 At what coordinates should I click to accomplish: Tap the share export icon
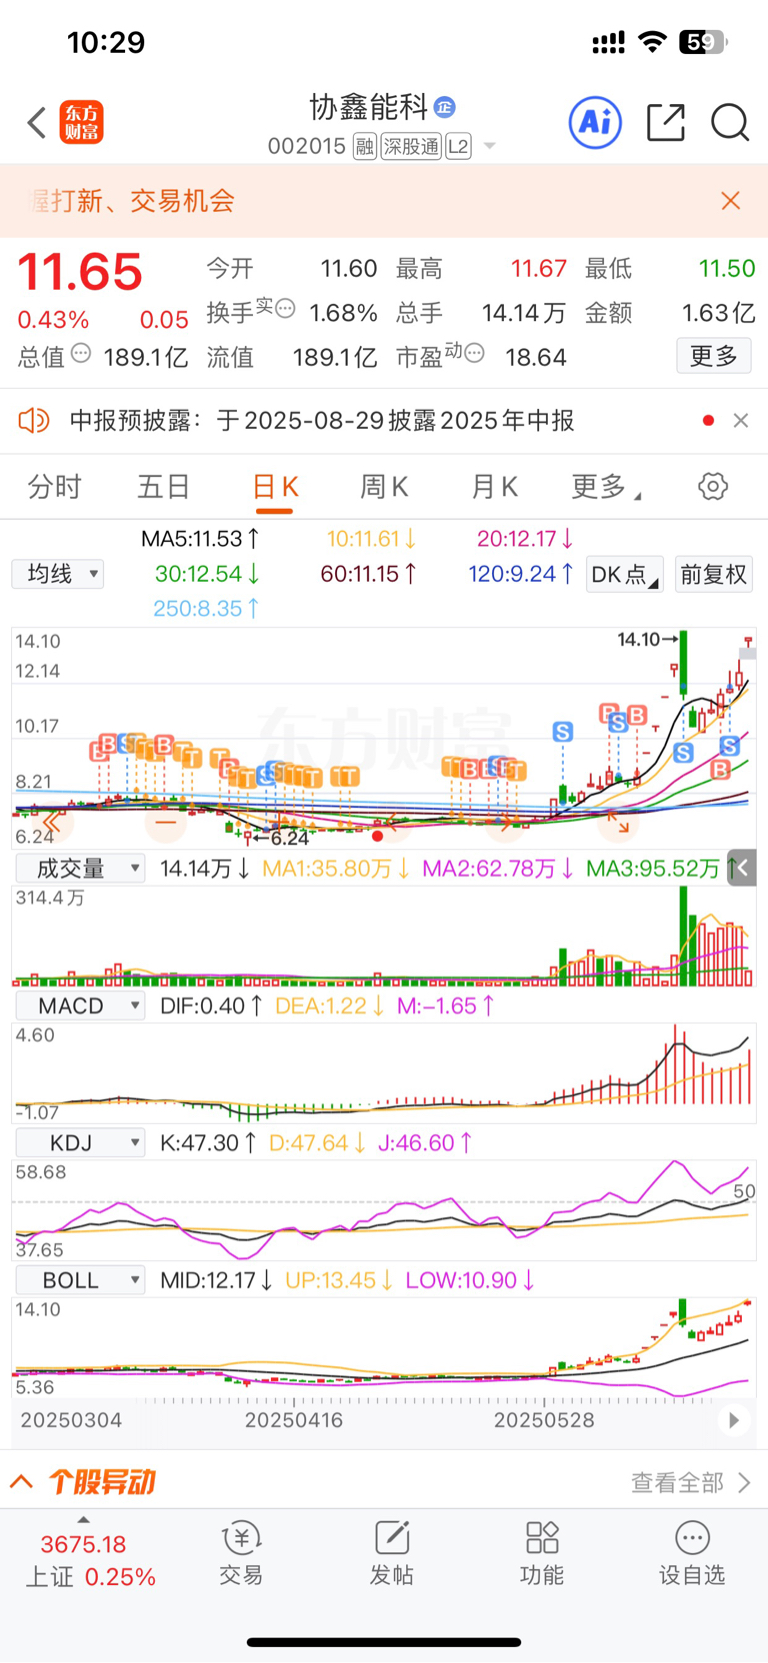pyautogui.click(x=666, y=123)
